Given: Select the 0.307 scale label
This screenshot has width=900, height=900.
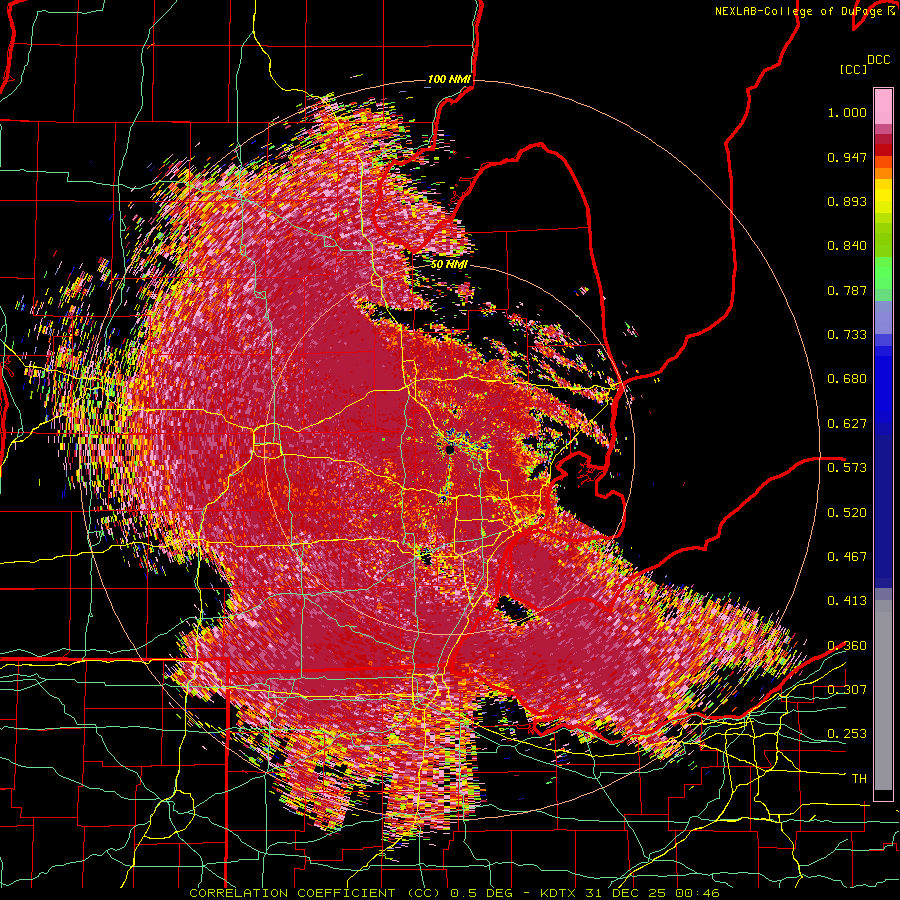Looking at the screenshot, I should [847, 690].
